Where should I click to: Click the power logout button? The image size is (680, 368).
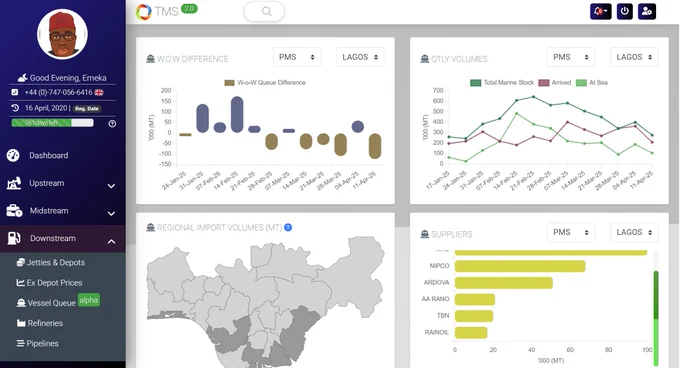[624, 12]
